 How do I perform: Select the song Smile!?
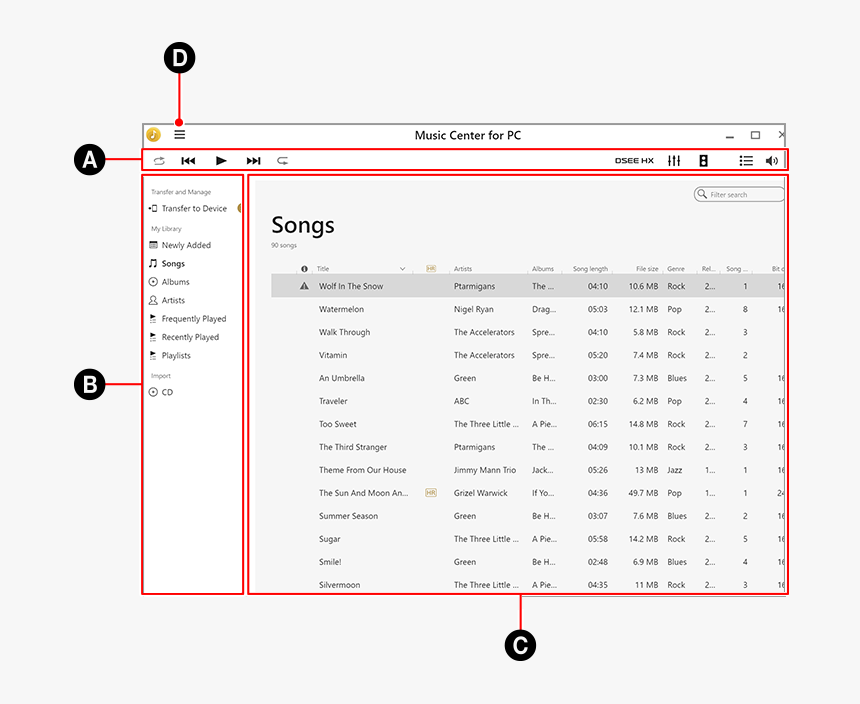click(x=330, y=563)
